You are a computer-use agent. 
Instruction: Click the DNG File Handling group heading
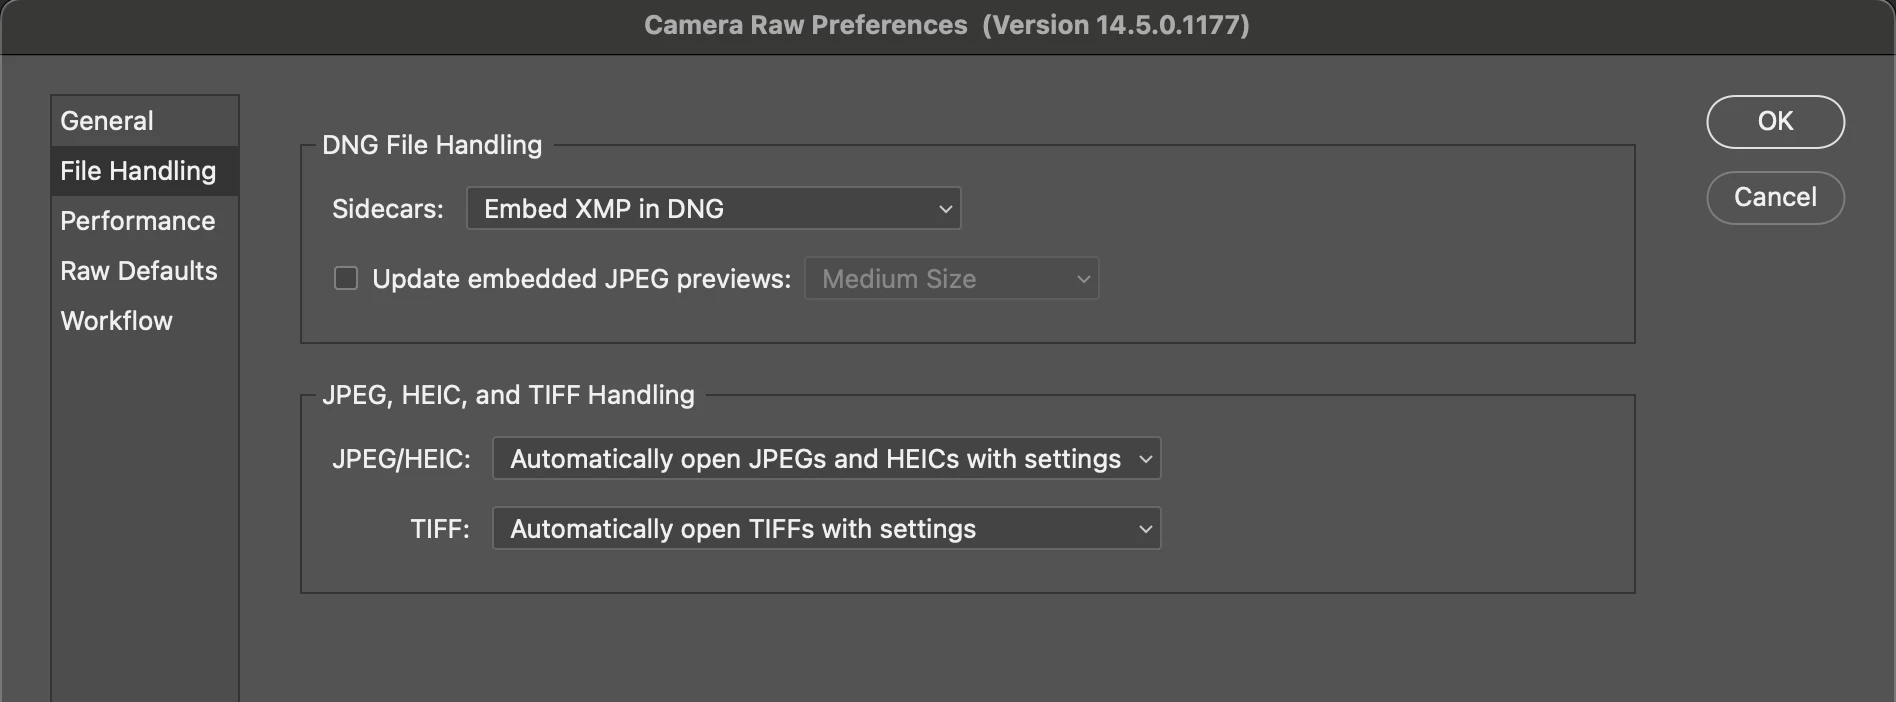point(432,145)
